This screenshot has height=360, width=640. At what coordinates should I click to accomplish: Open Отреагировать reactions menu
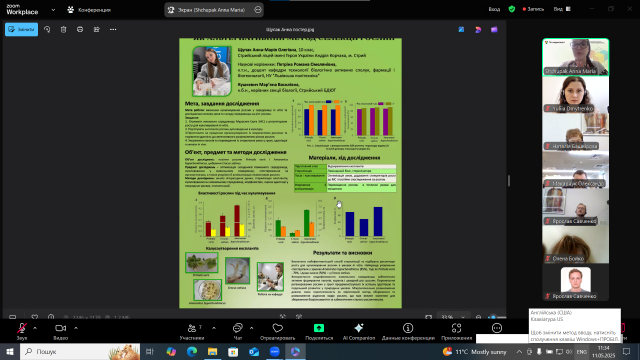pyautogui.click(x=278, y=331)
